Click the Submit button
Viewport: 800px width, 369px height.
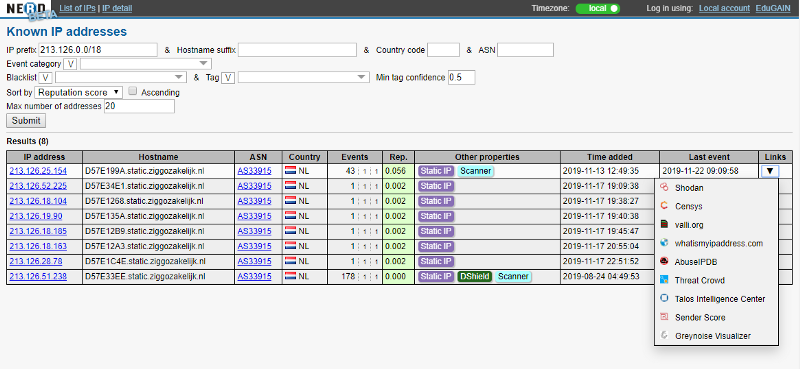tap(26, 120)
